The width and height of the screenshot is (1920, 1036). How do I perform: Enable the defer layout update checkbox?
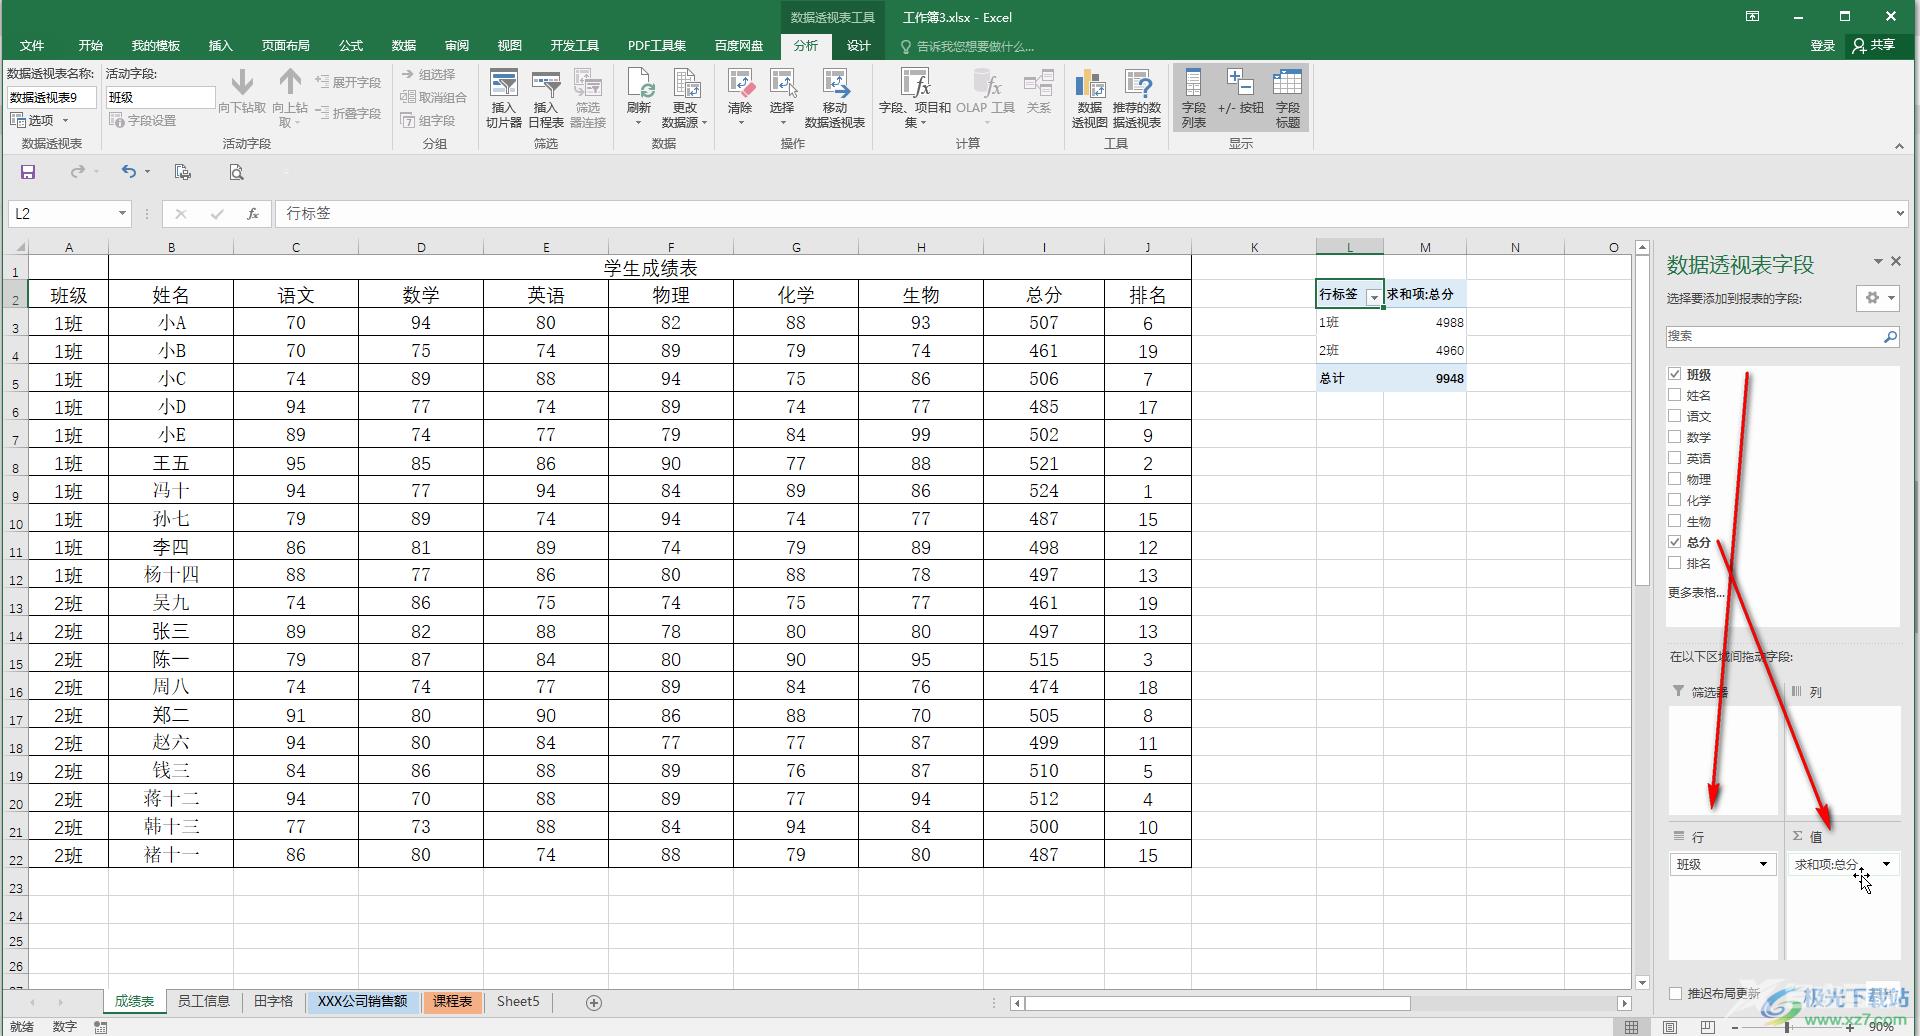coord(1675,993)
